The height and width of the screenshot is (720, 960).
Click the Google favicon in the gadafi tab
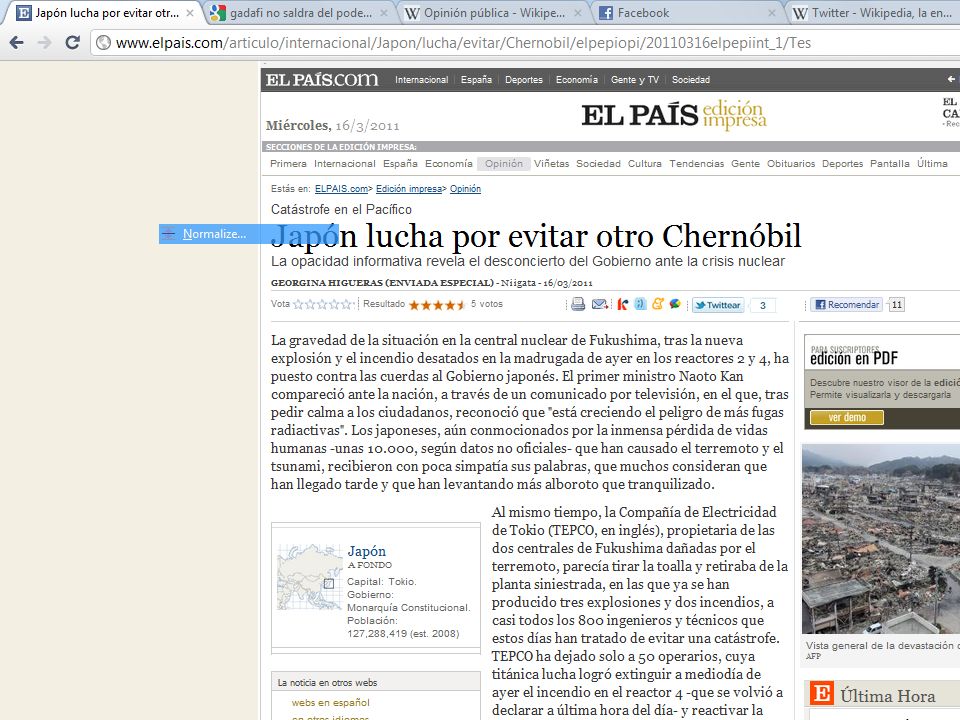217,13
